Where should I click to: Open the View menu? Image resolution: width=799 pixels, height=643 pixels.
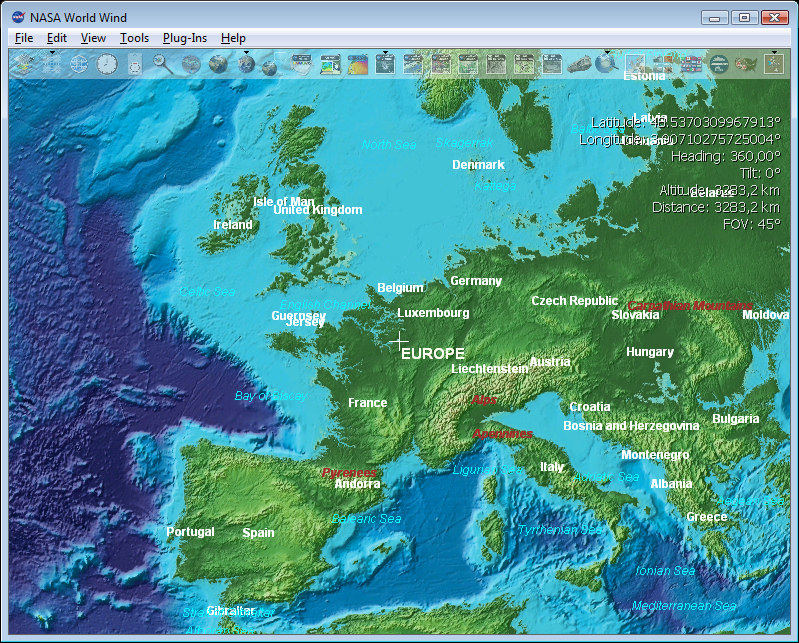click(93, 38)
